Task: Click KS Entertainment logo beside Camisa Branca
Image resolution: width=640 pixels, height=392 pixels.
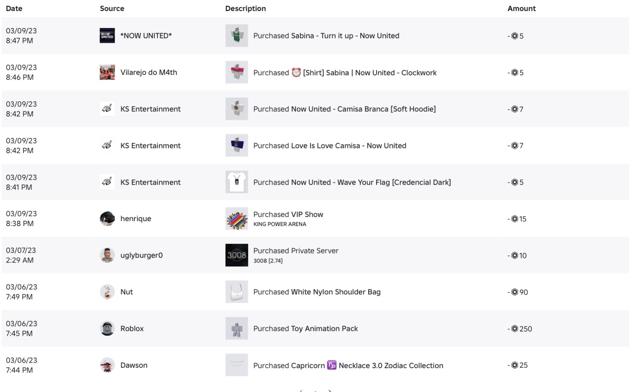Action: (107, 109)
